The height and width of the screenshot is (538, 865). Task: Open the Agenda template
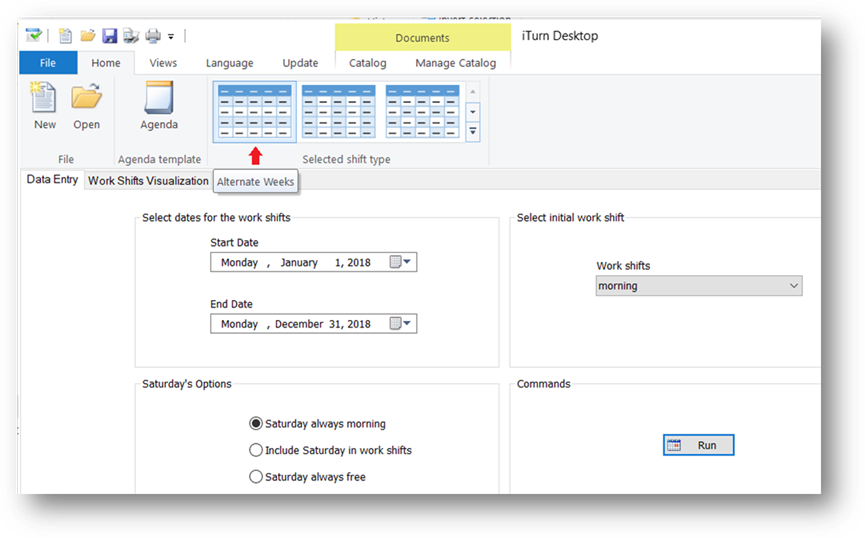[159, 106]
